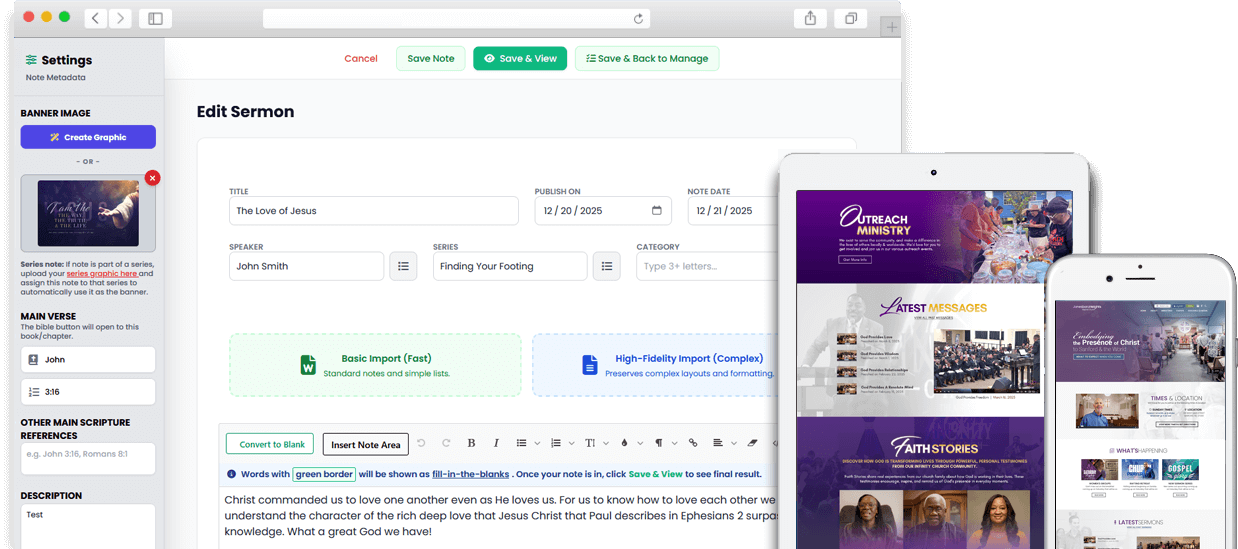
Task: Open calendar picker in Publish On field
Action: pos(657,211)
